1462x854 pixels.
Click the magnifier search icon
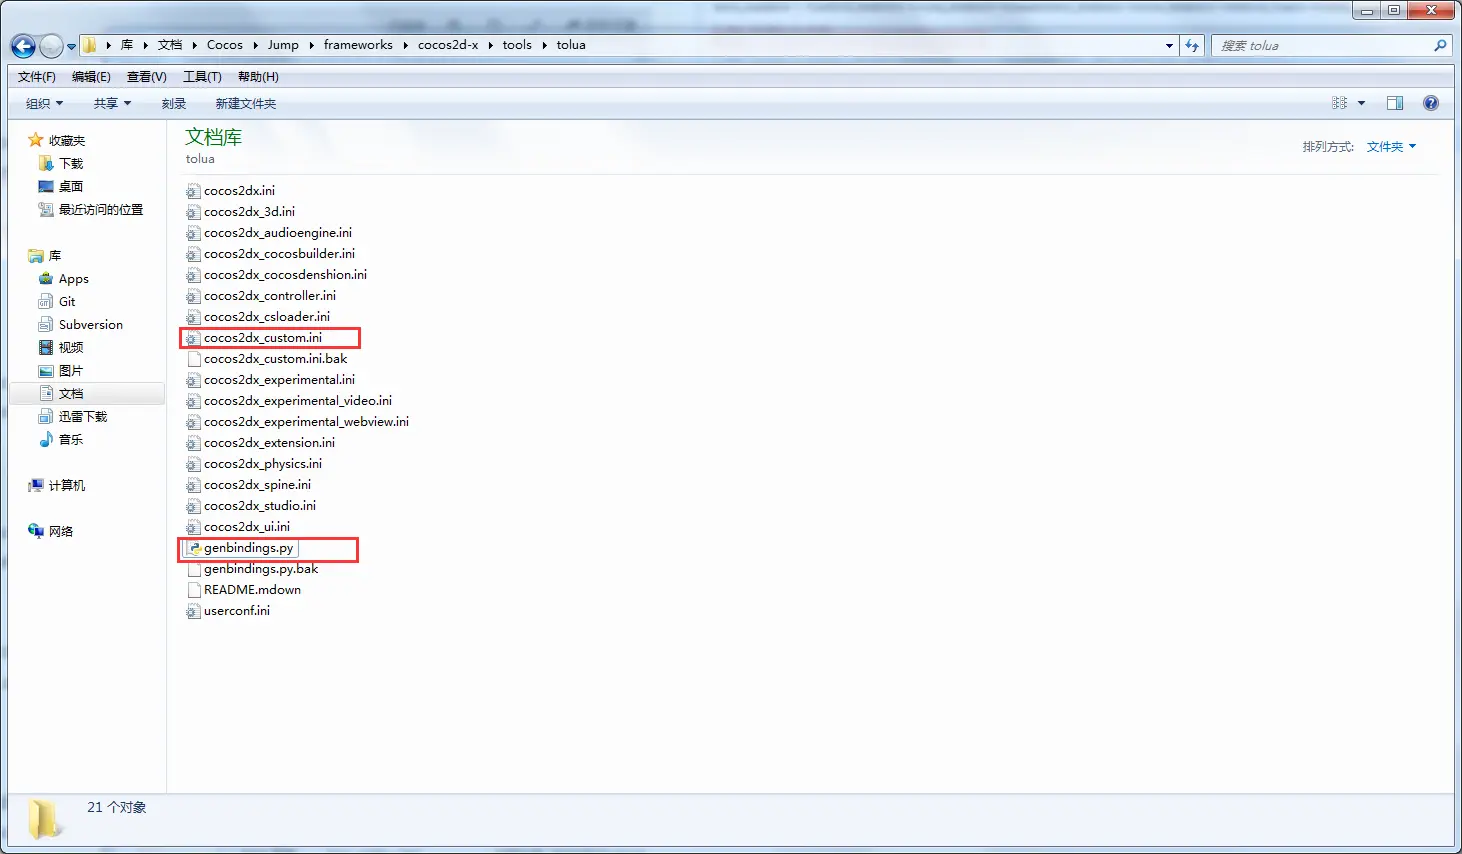point(1440,46)
